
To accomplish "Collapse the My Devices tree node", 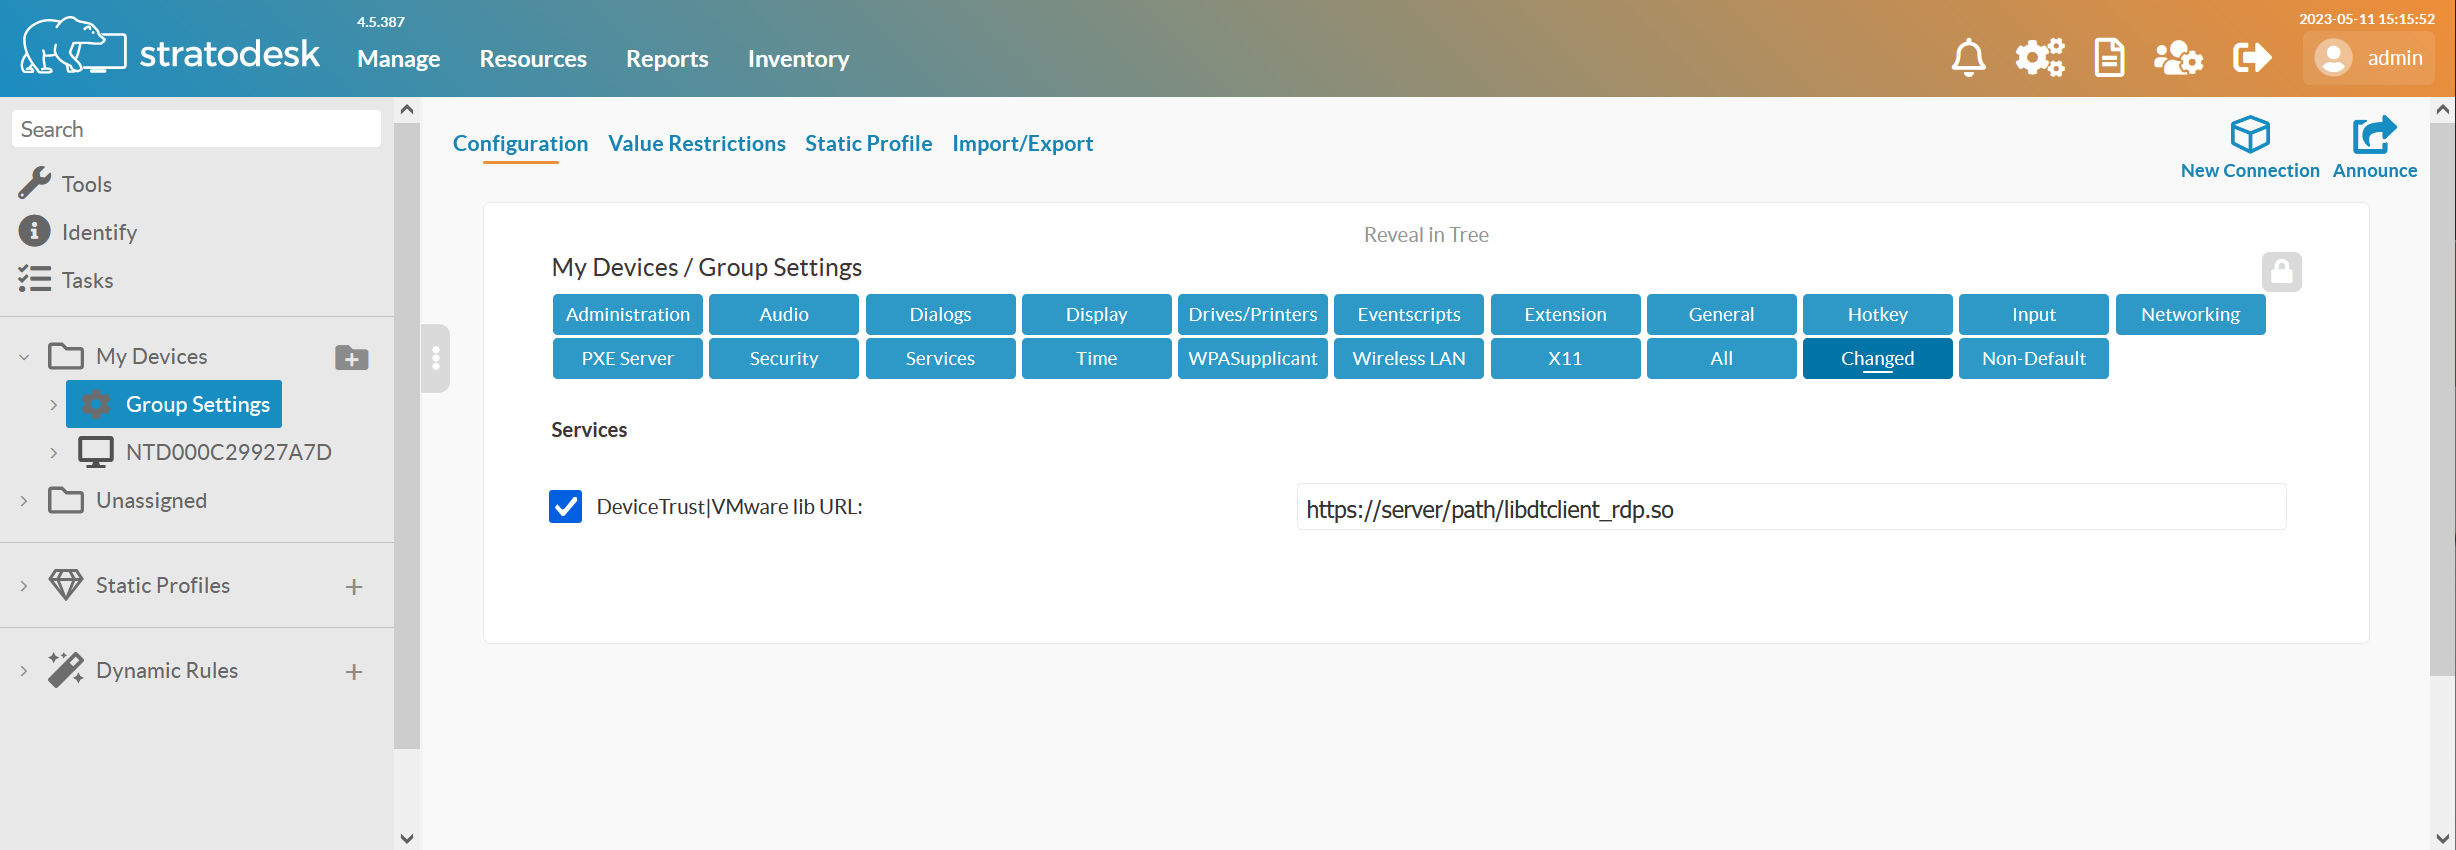I will [24, 357].
